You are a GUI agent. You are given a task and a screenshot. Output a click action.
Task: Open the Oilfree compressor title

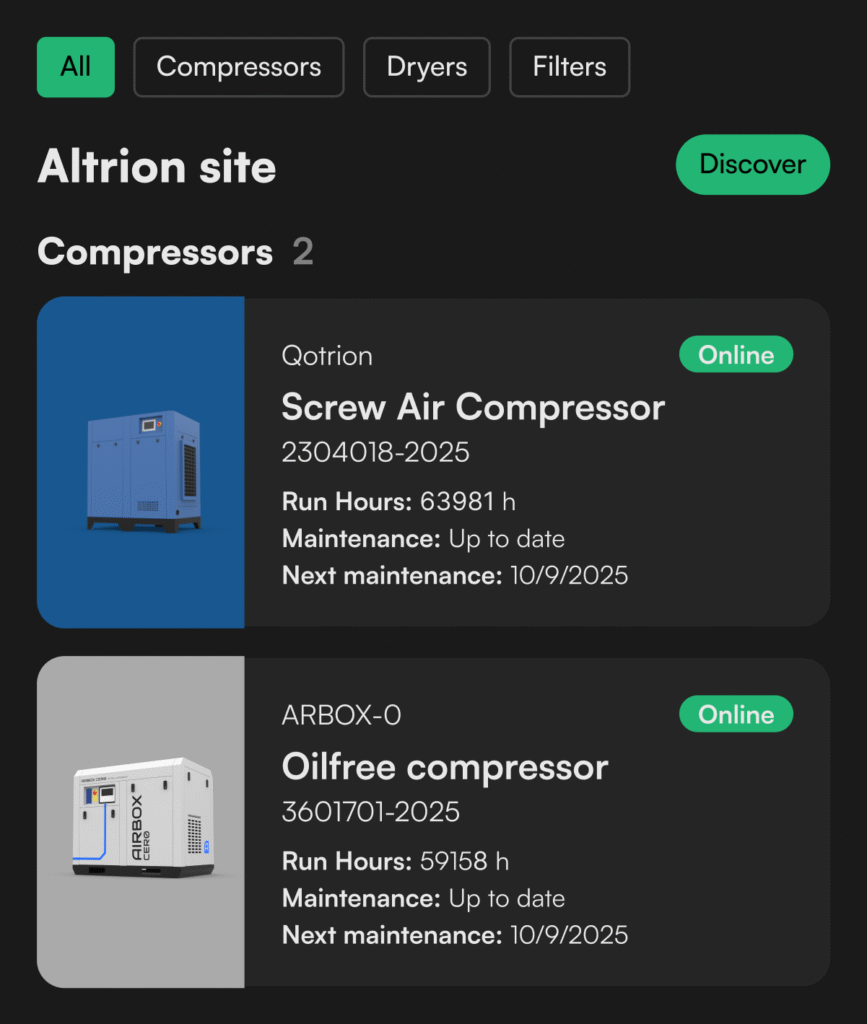(x=445, y=767)
